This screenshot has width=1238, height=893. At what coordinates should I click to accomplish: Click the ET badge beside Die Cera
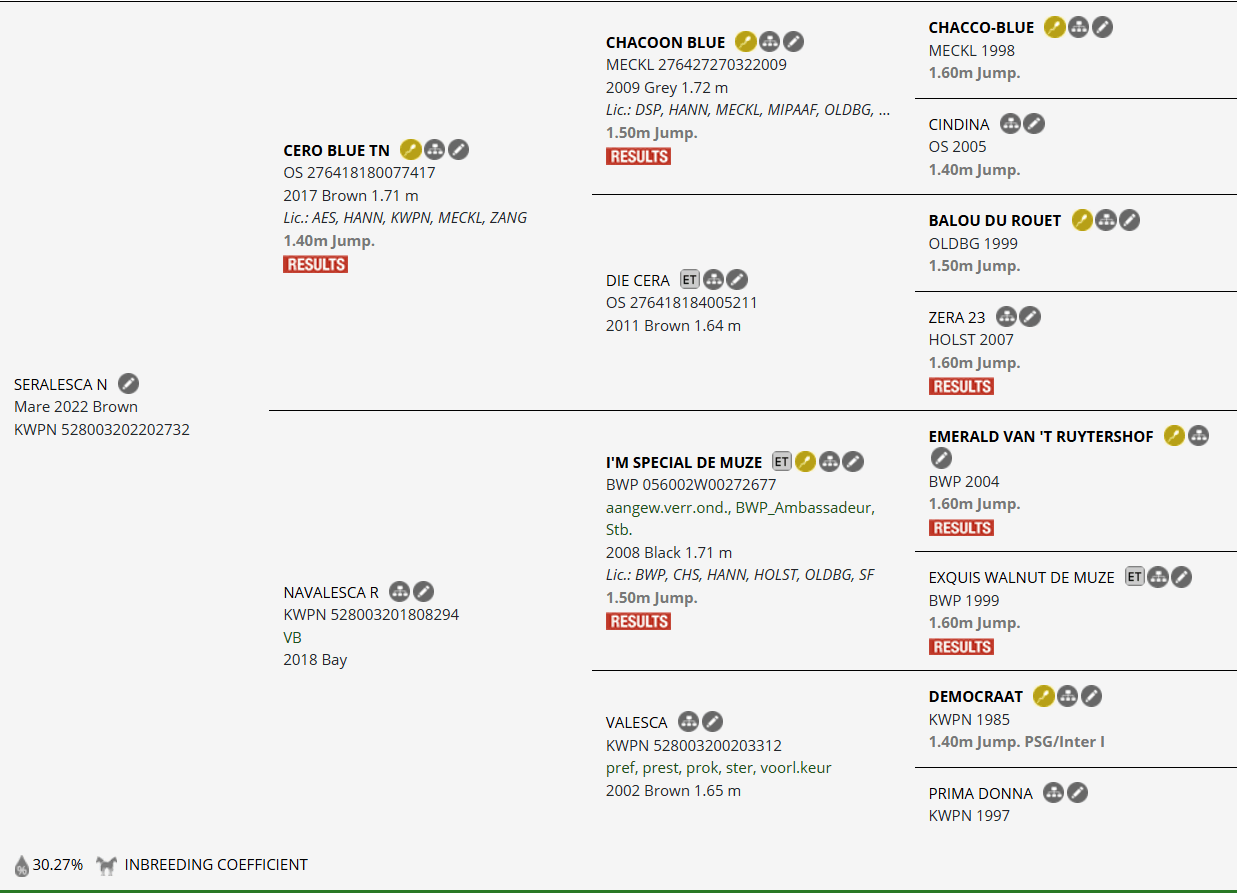(x=690, y=280)
